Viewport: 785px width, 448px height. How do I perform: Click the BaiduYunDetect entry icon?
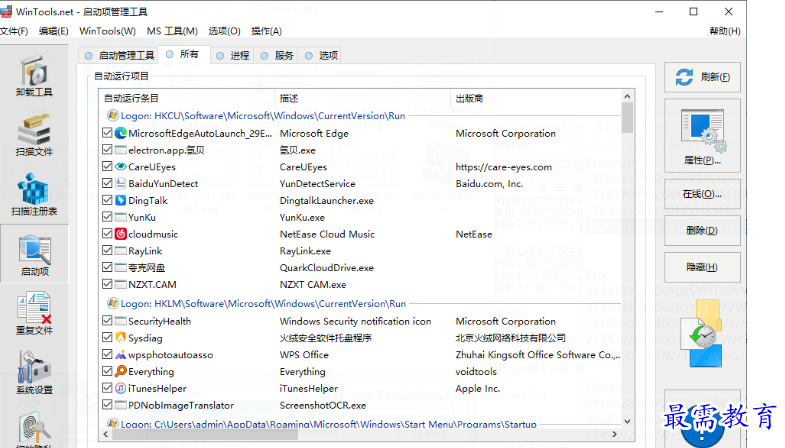pyautogui.click(x=121, y=183)
